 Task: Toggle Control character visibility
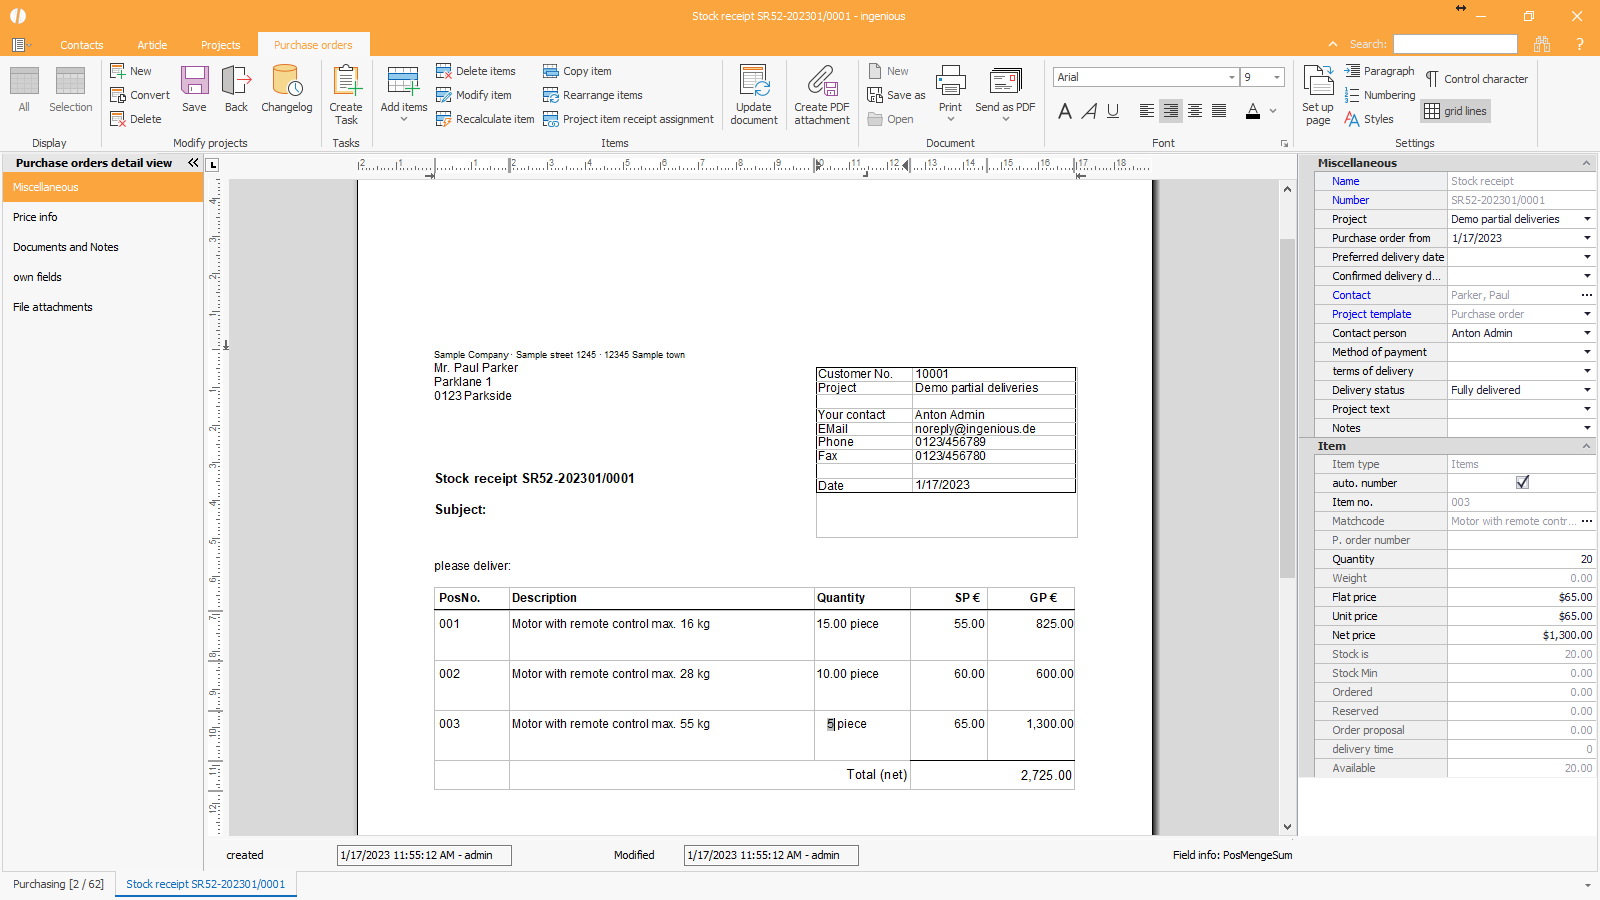(x=1476, y=79)
